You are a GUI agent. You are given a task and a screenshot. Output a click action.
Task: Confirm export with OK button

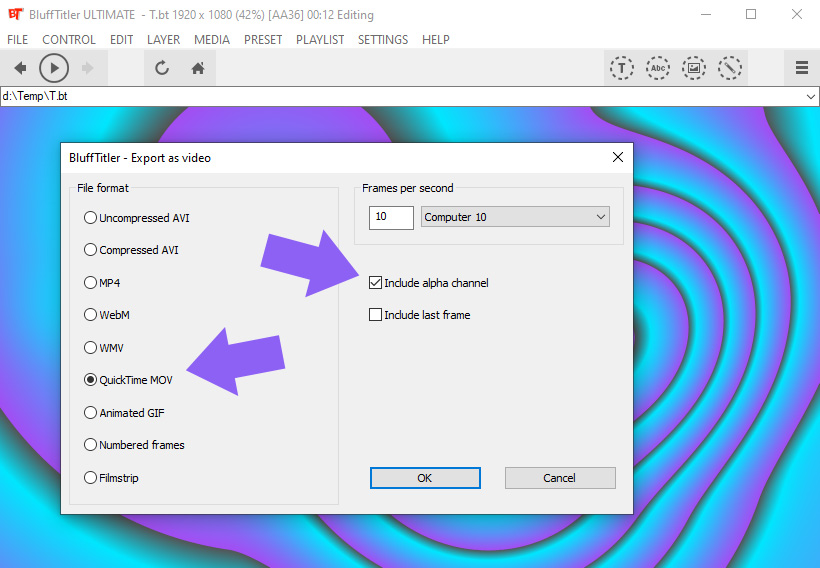[x=425, y=478]
